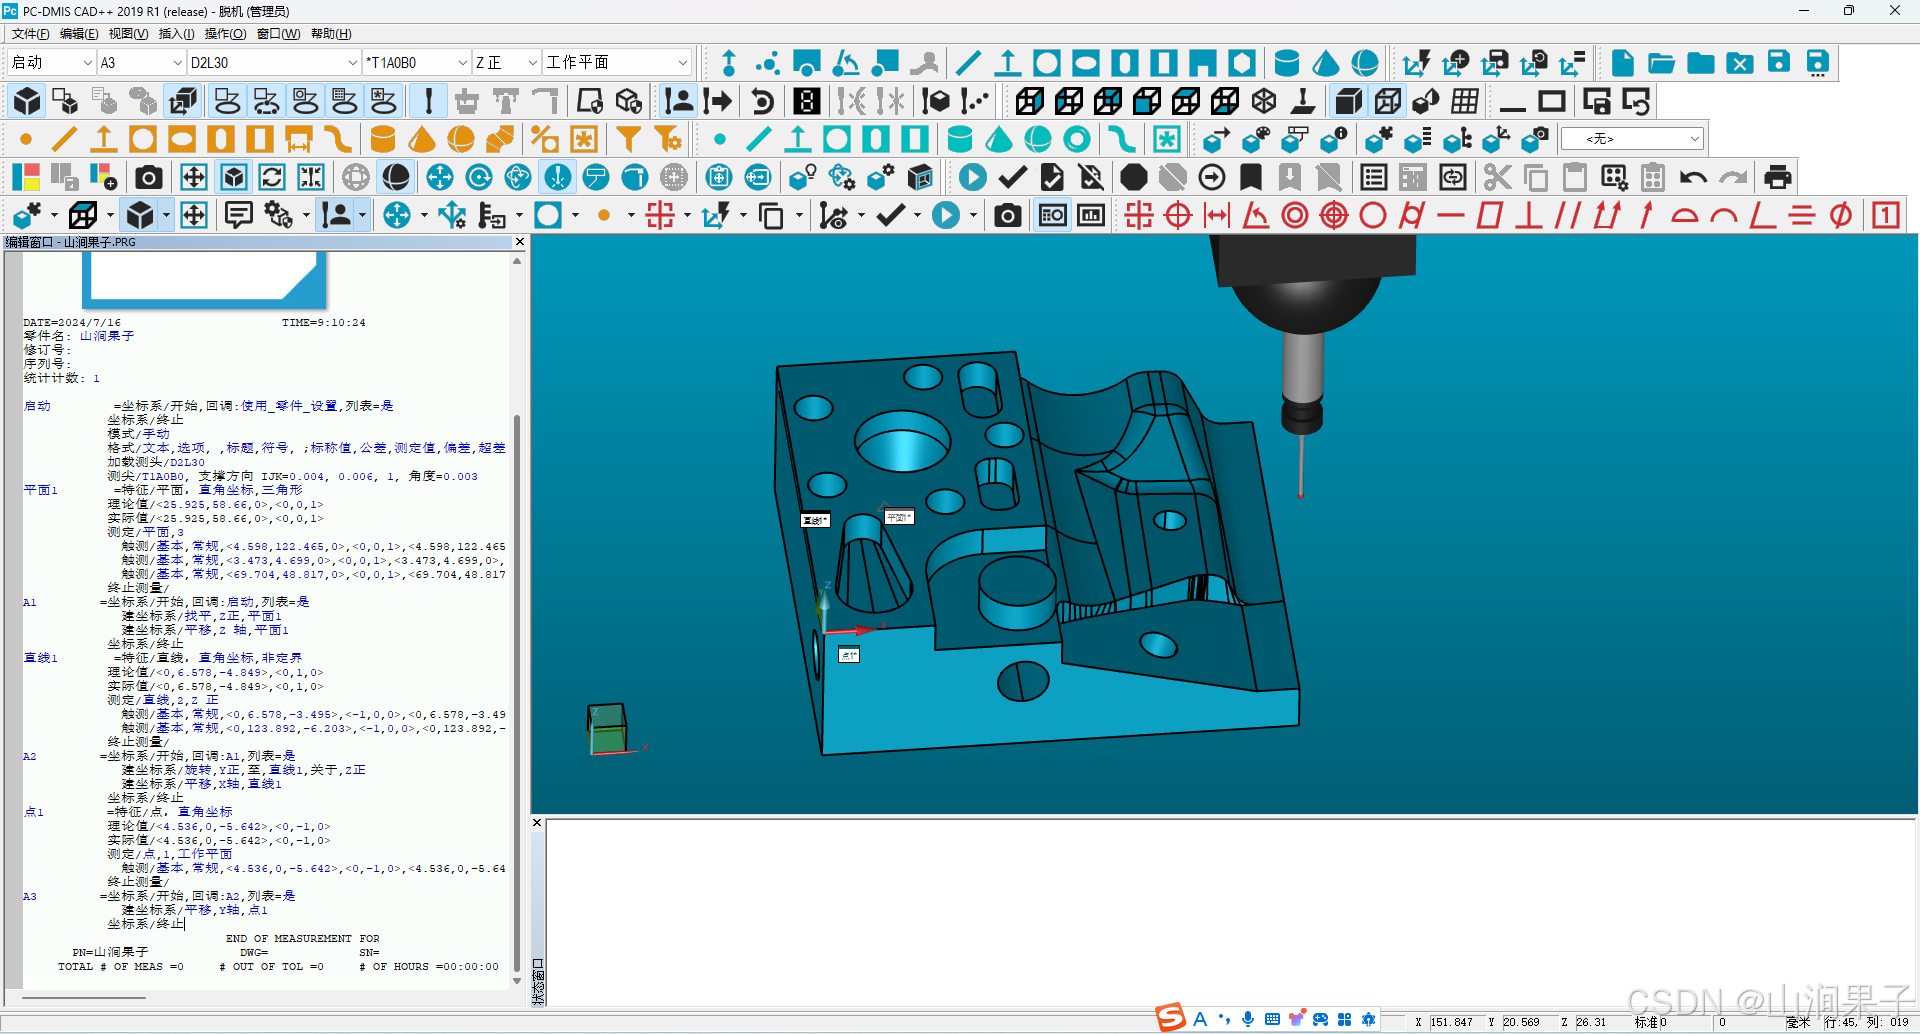Click the Cut scissors icon
The height and width of the screenshot is (1034, 1920).
[x=1497, y=178]
